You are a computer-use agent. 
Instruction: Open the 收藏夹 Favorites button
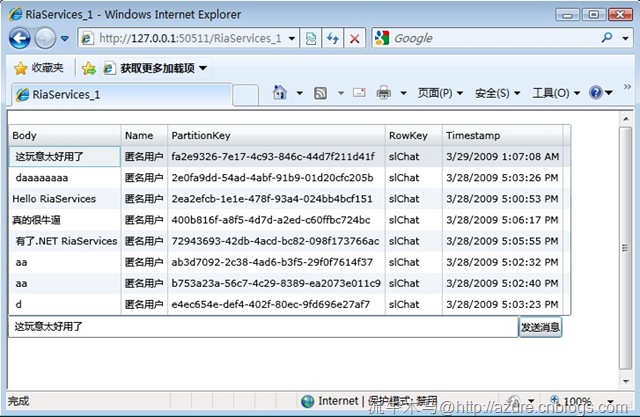pos(39,68)
